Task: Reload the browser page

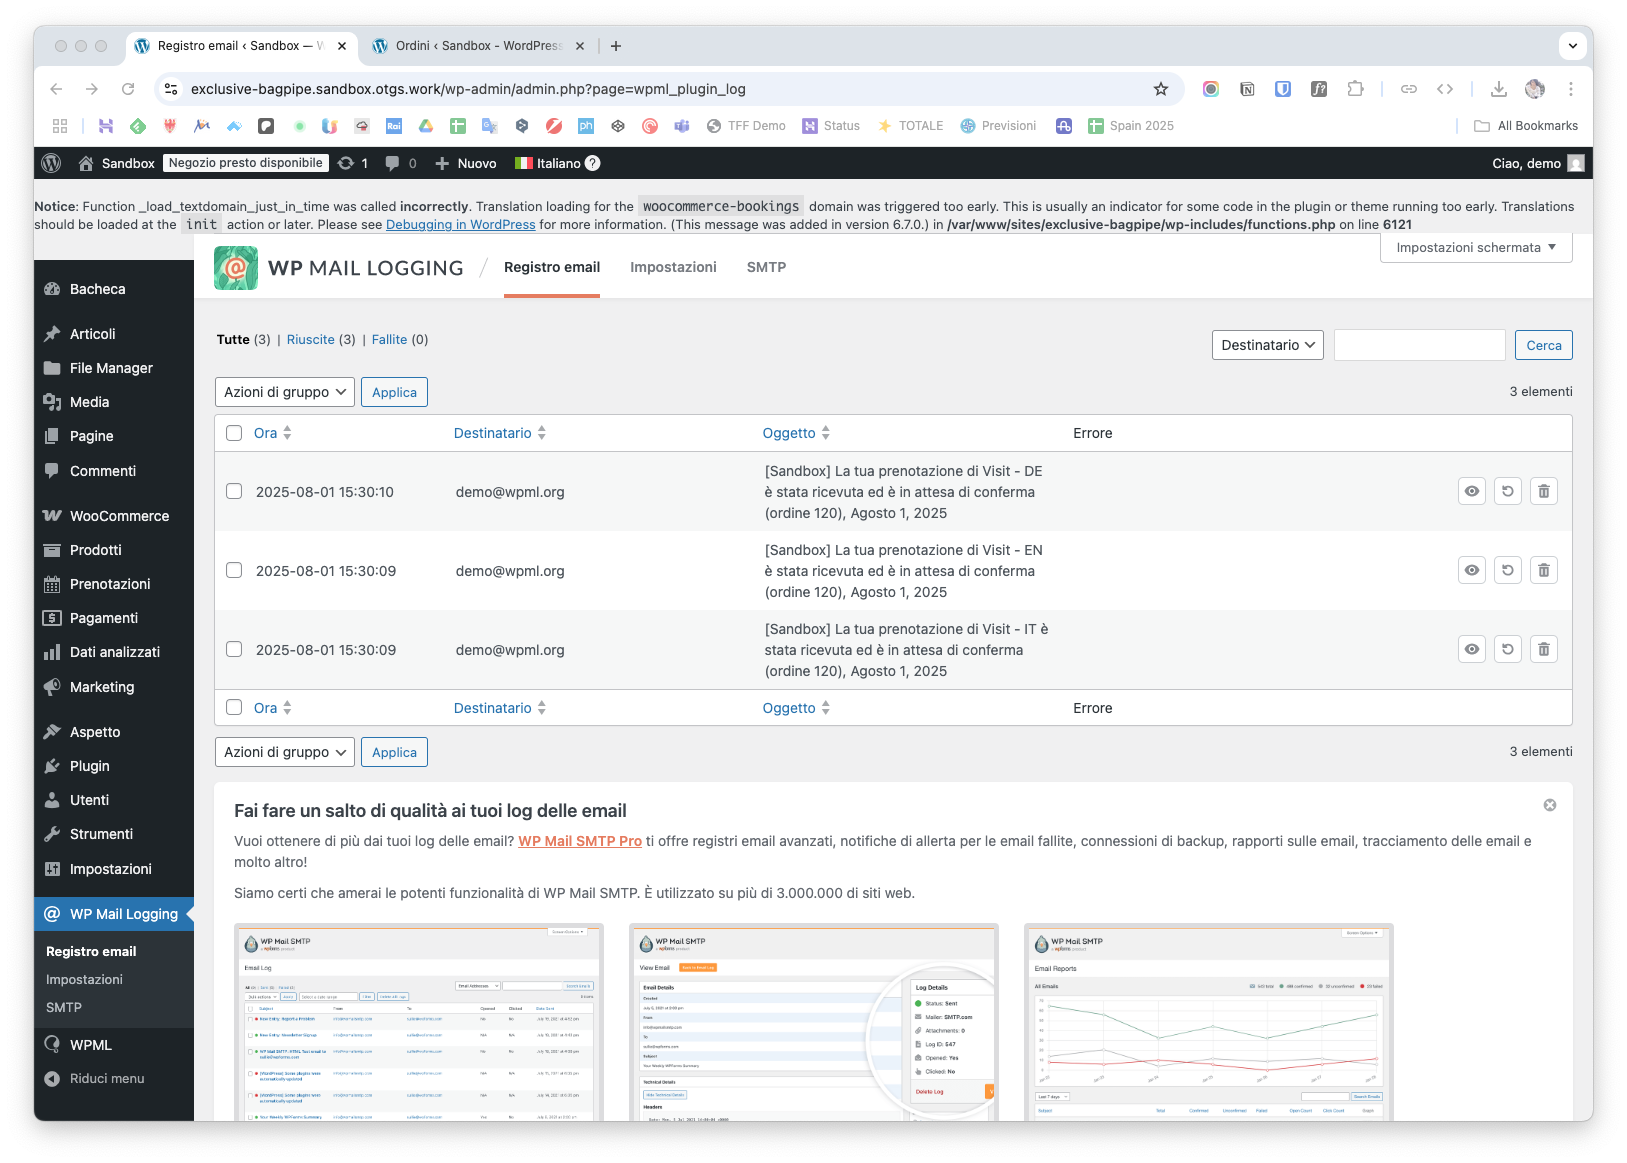Action: (128, 89)
